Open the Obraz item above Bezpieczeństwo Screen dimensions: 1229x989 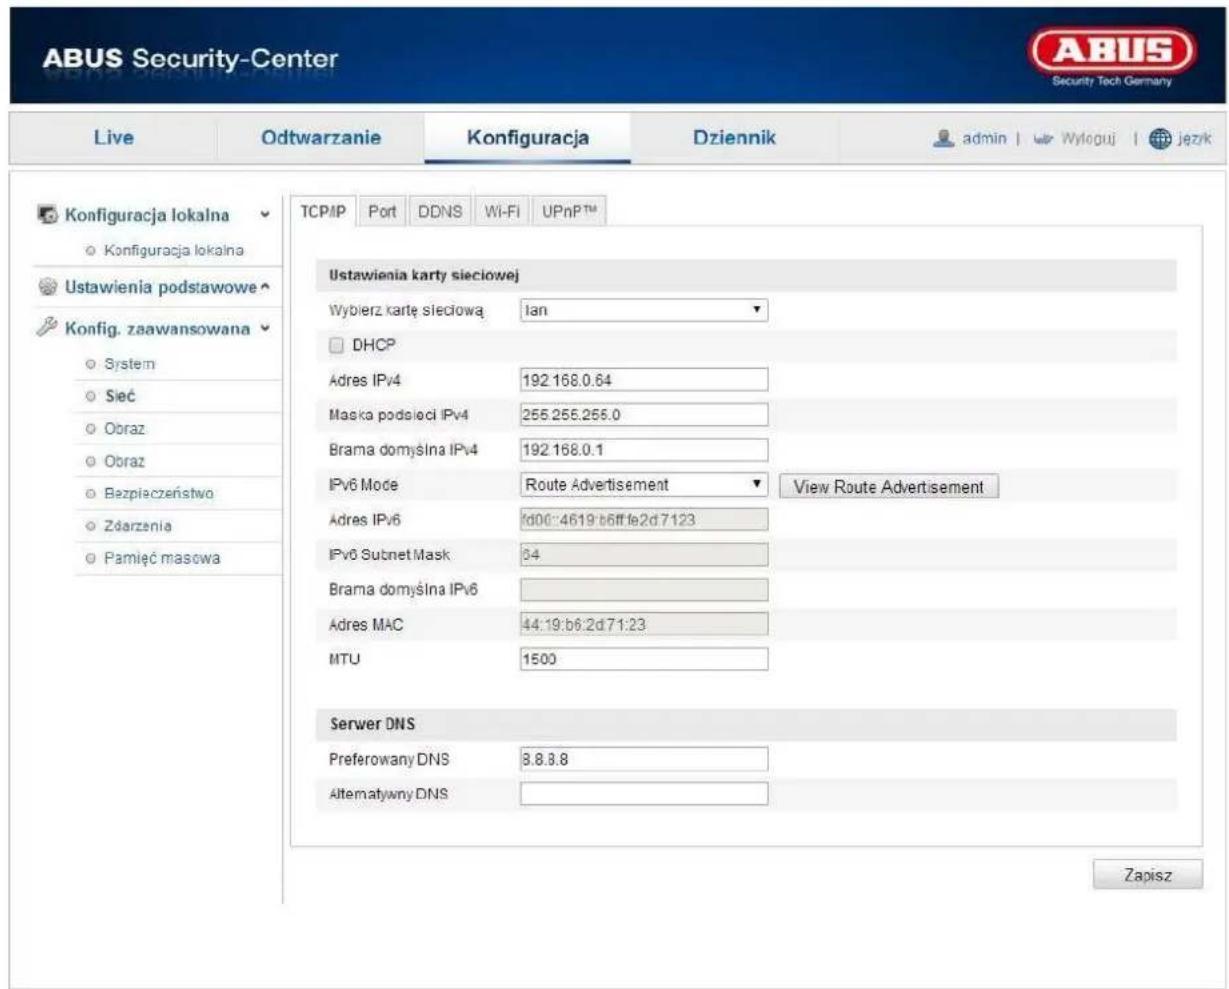pos(125,461)
